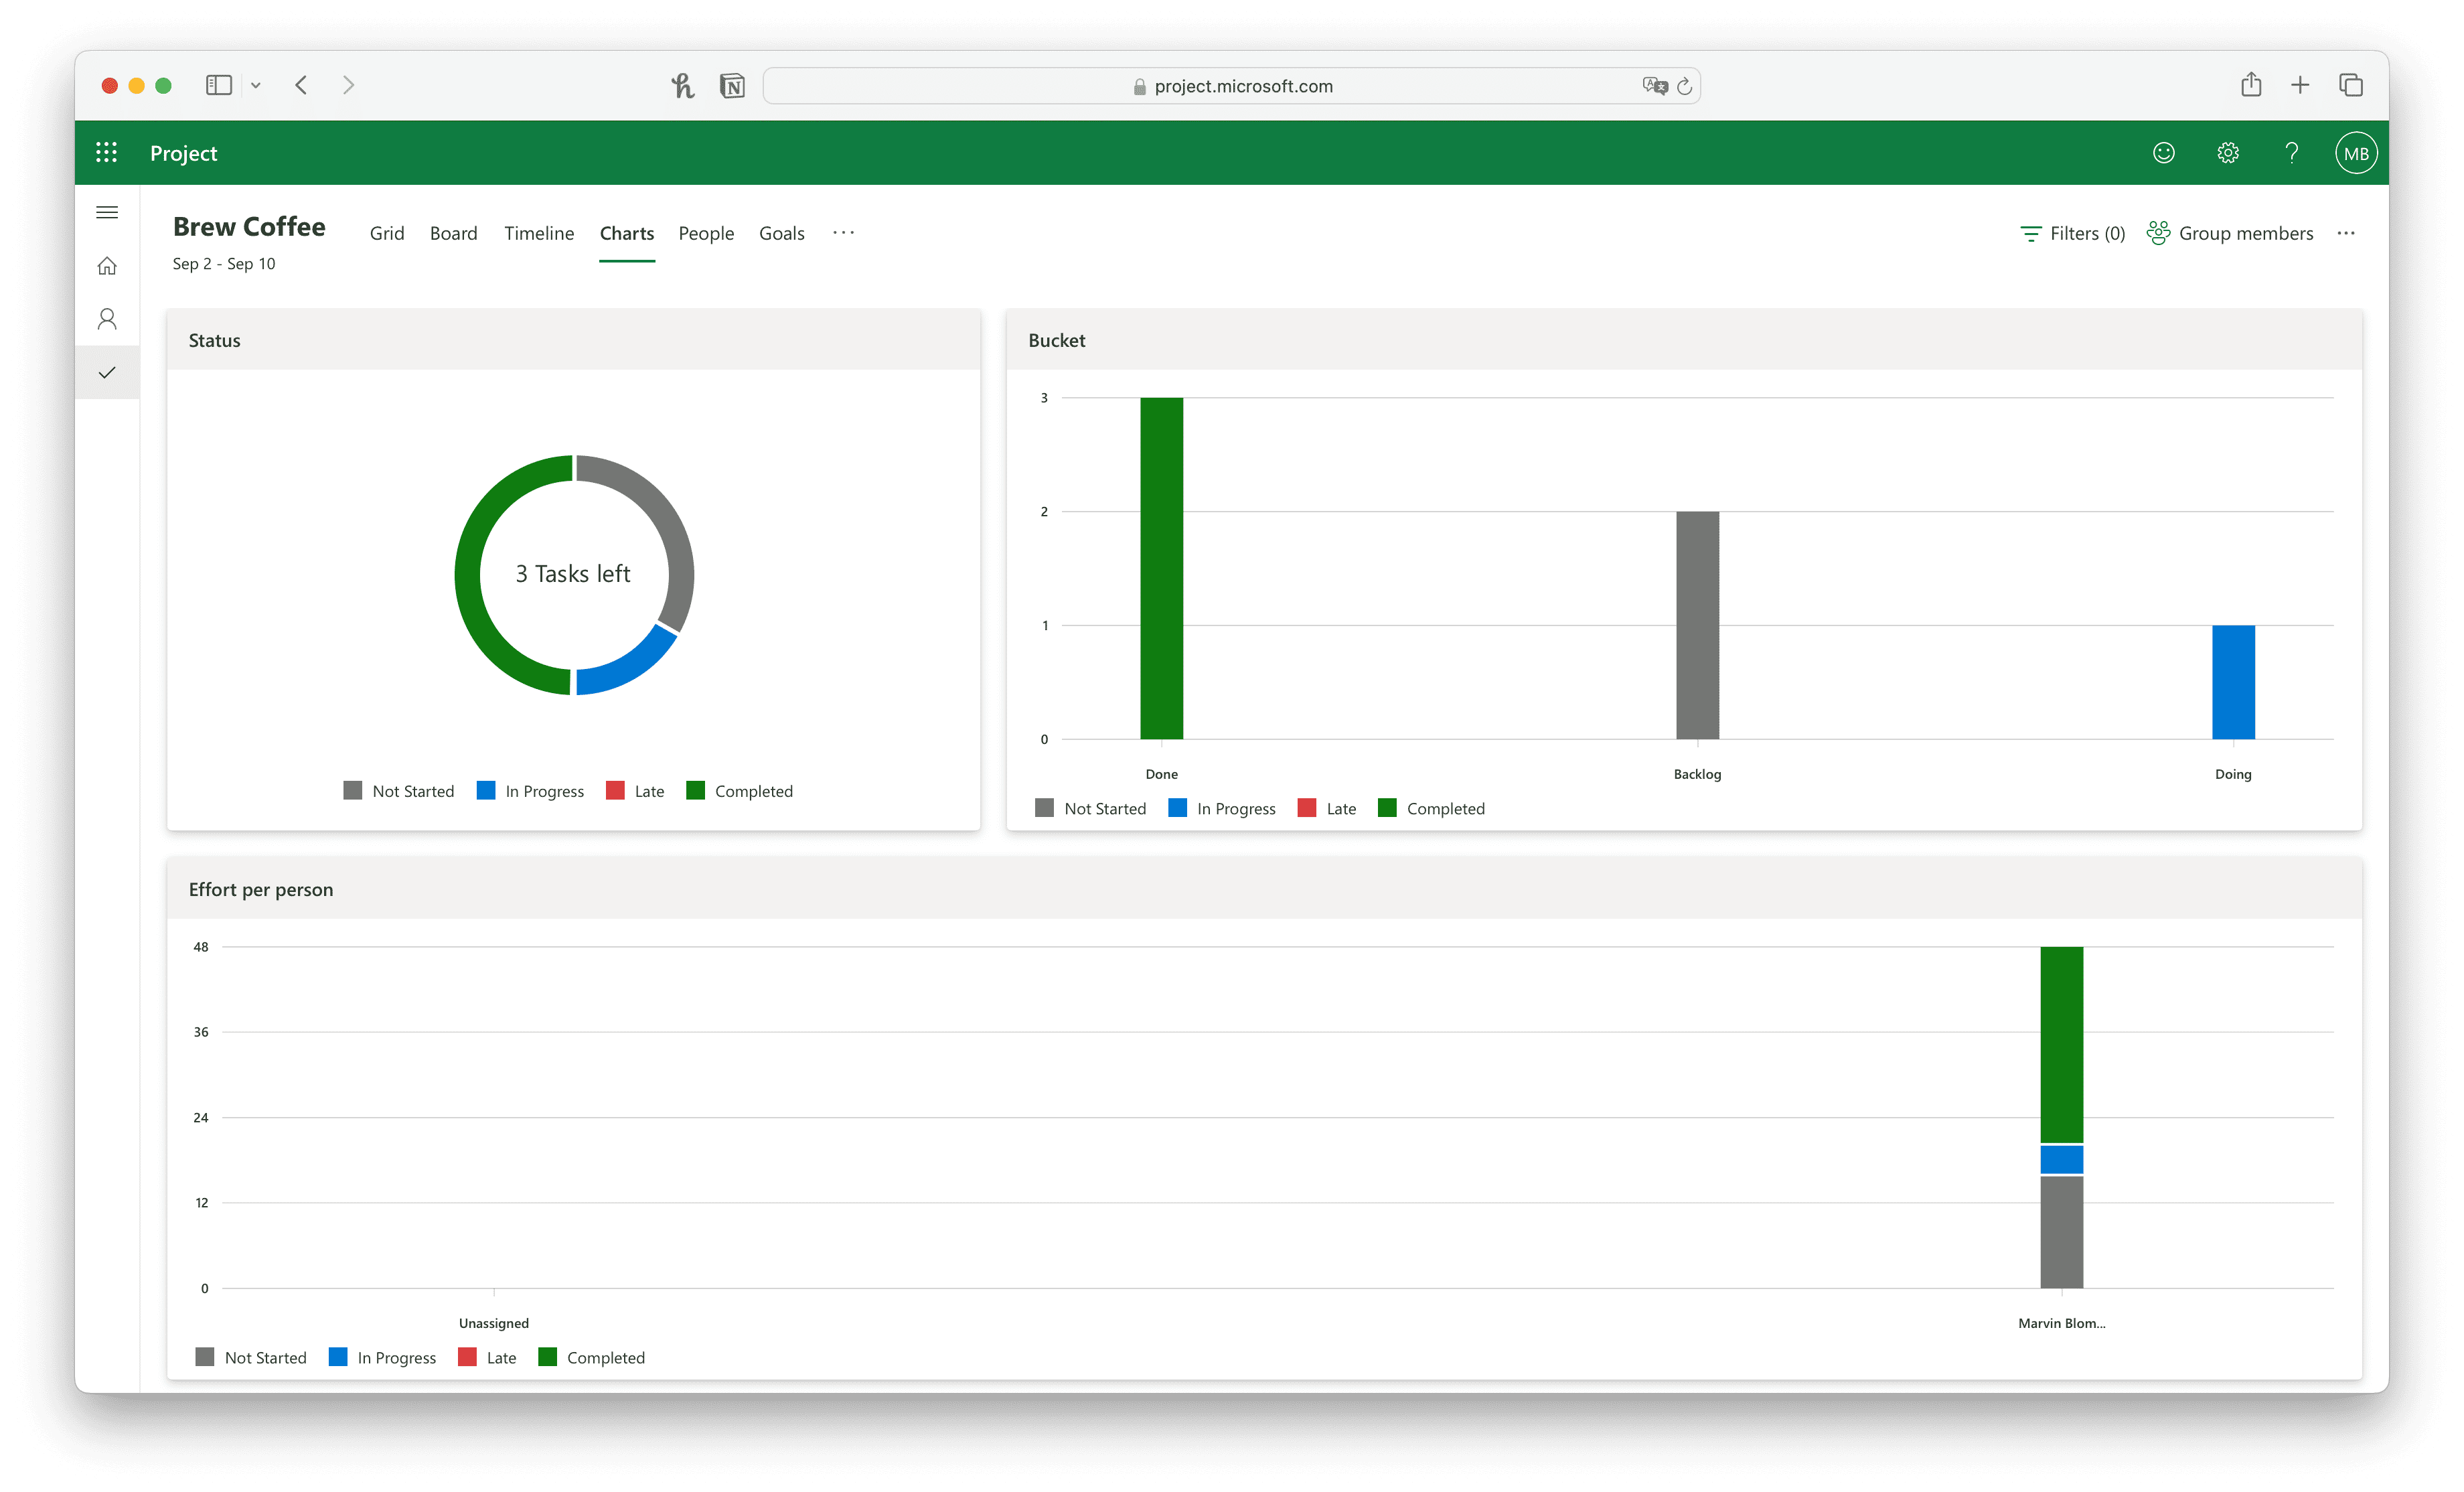
Task: Open the ellipsis menu after Goals tab
Action: 843,233
